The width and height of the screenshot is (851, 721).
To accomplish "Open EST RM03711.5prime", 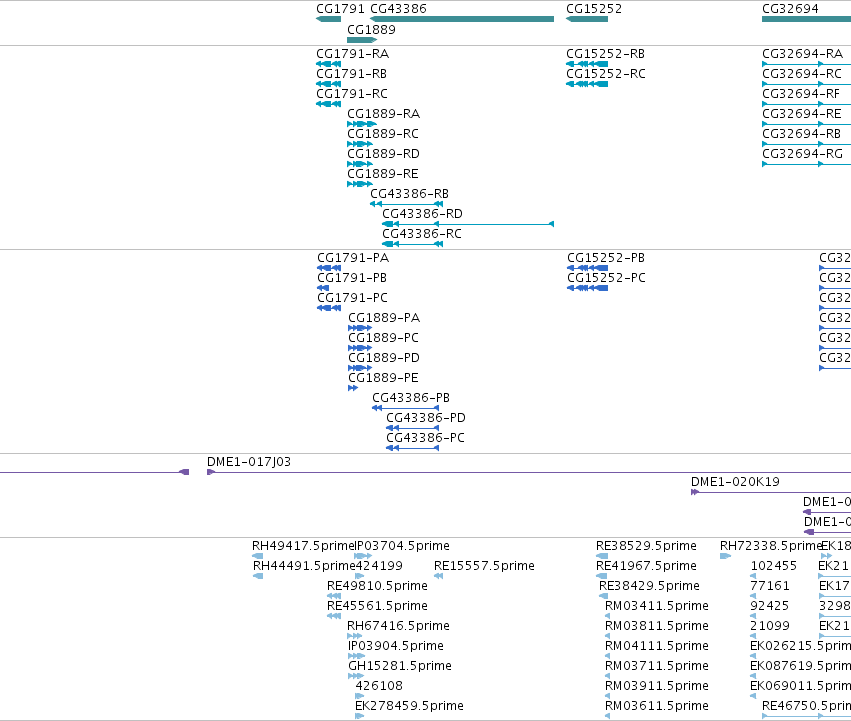I will click(607, 676).
